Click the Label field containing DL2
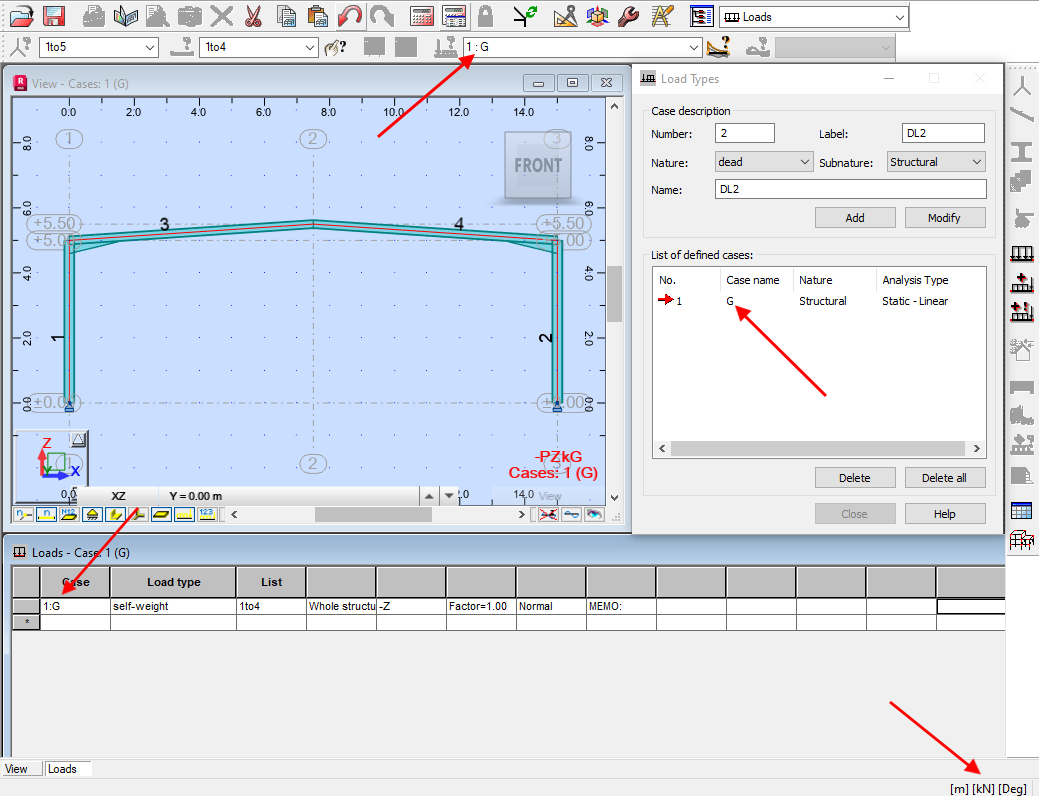Image resolution: width=1039 pixels, height=796 pixels. pyautogui.click(x=943, y=133)
